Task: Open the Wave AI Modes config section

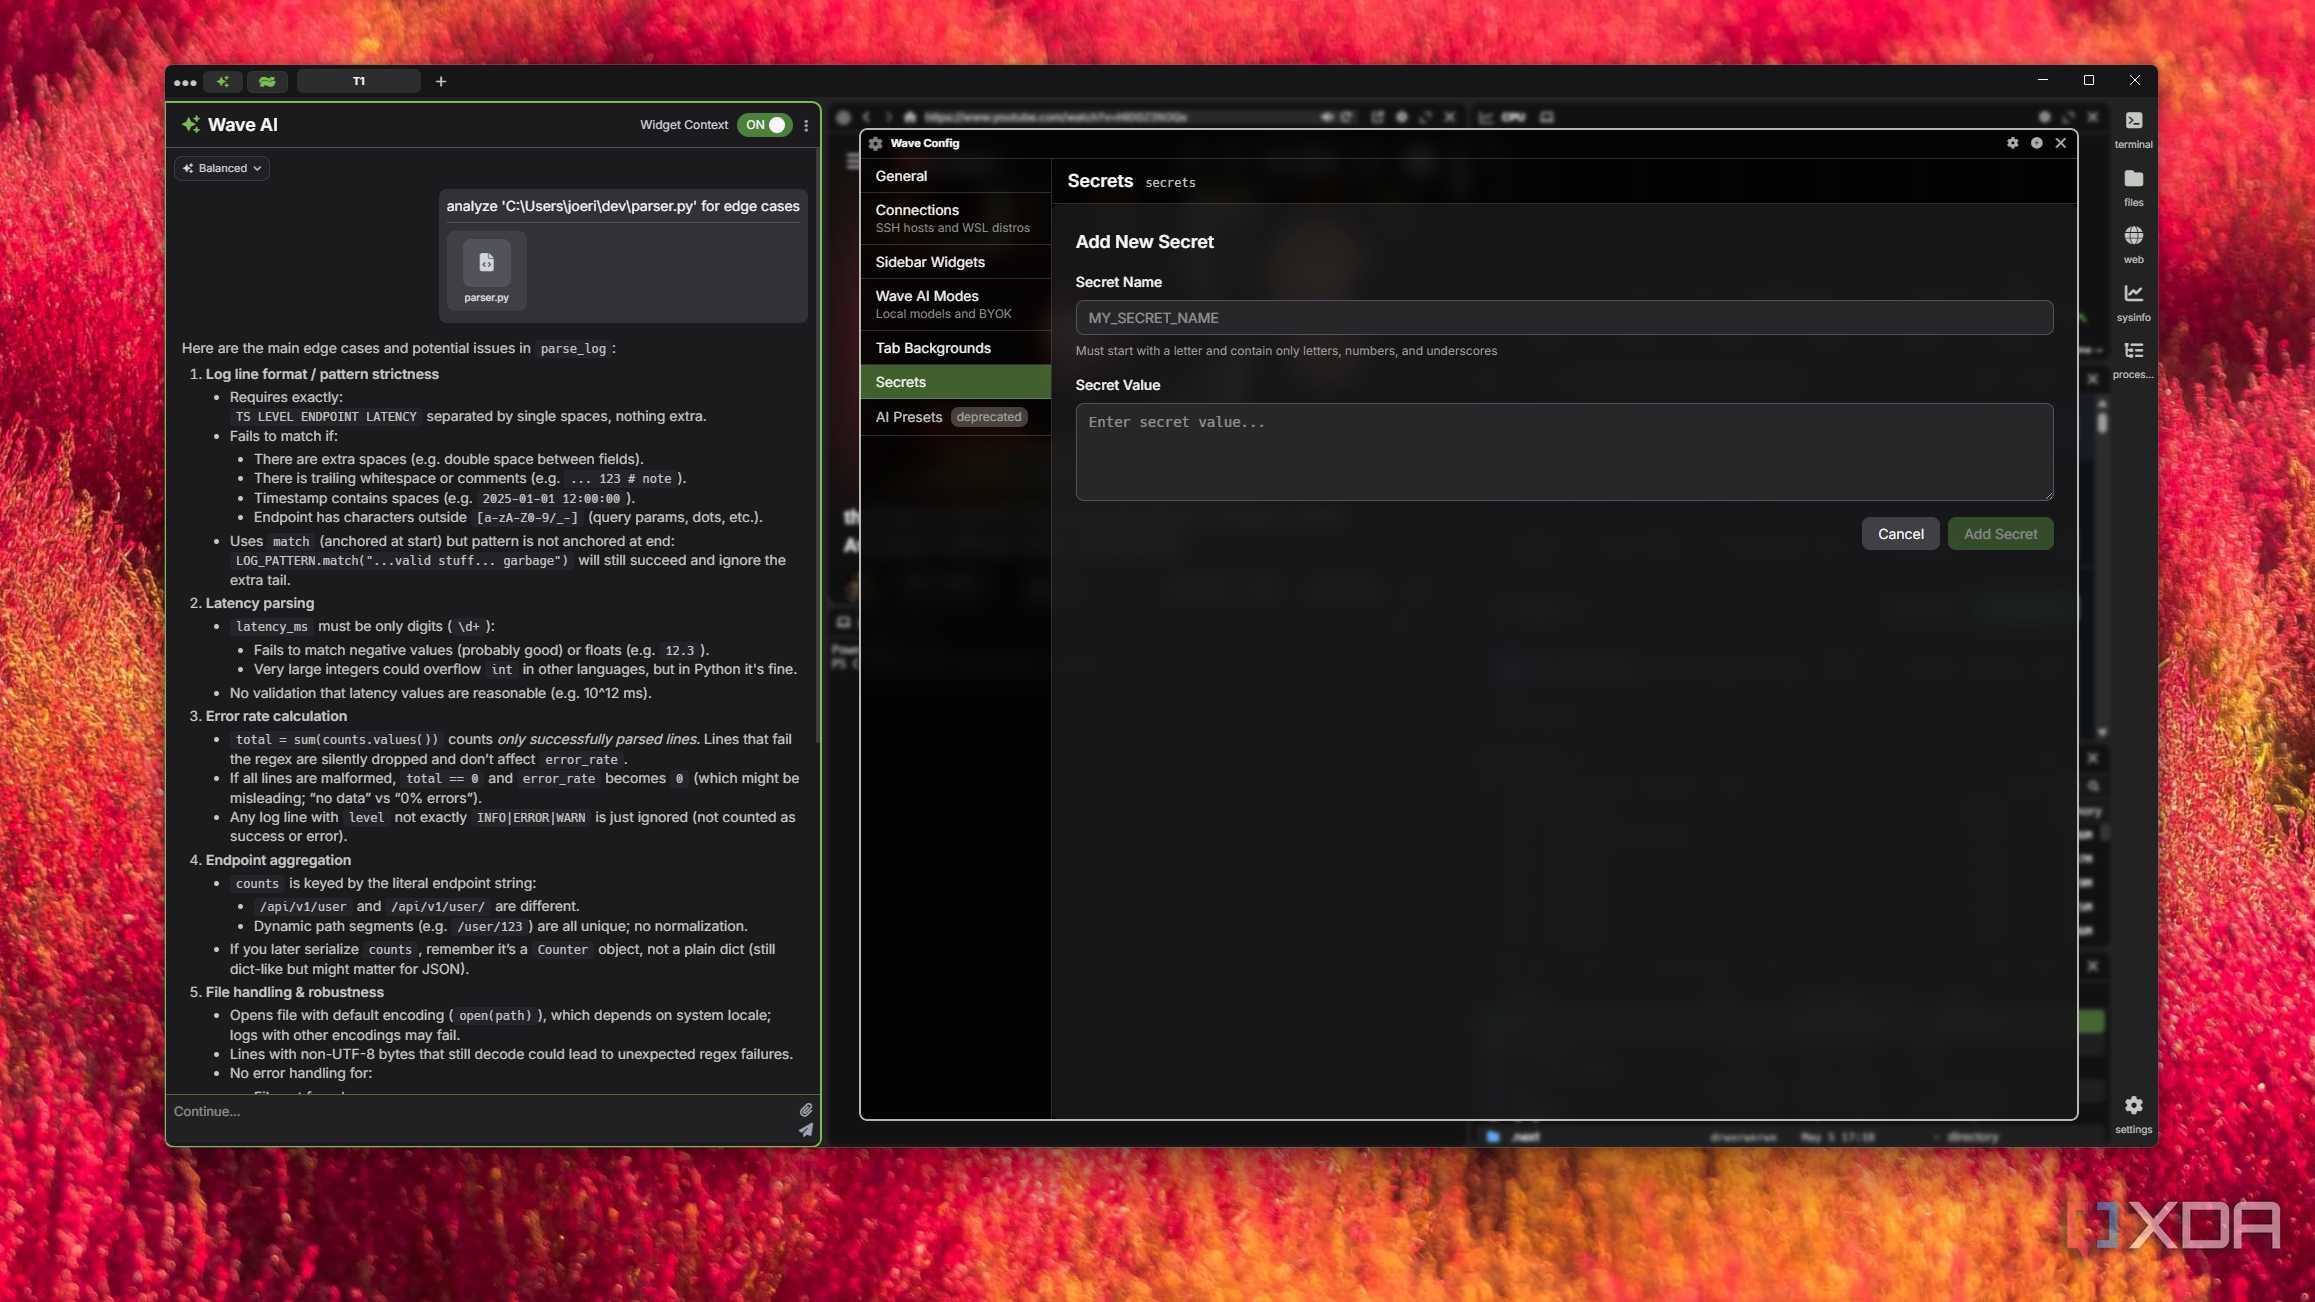Action: point(955,305)
